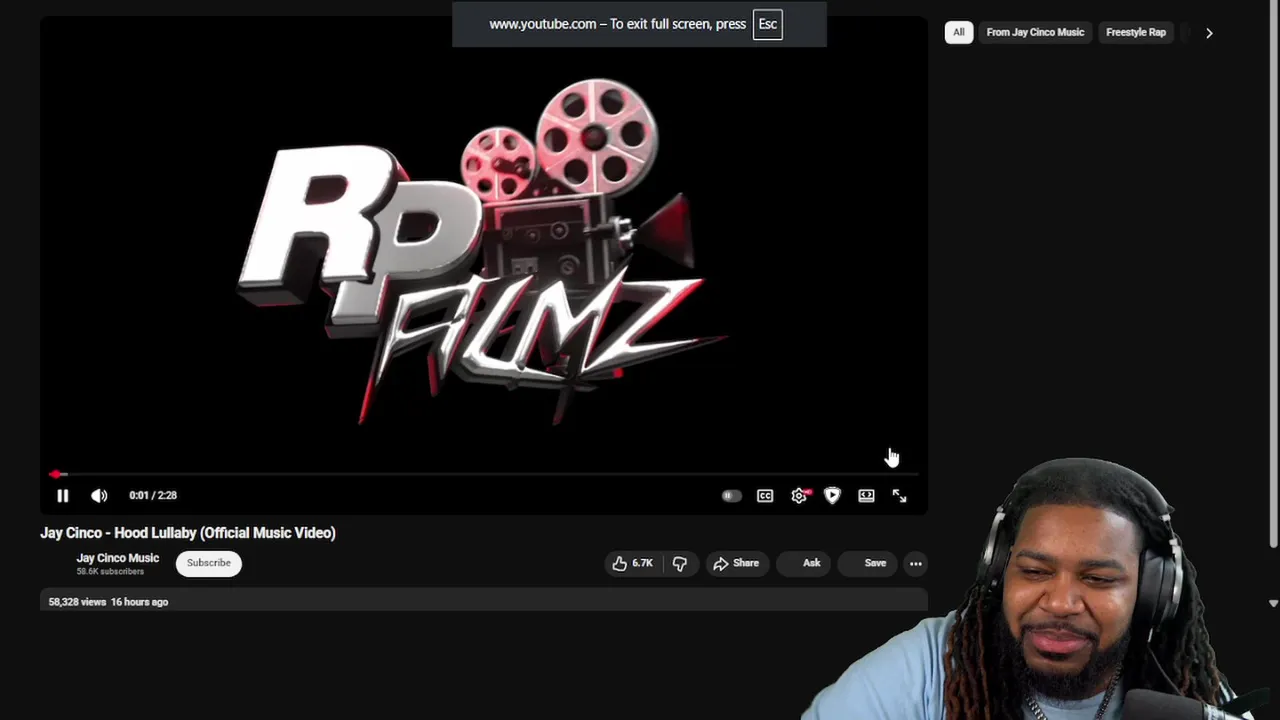This screenshot has height=720, width=1280.
Task: Select the All filter chip
Action: (958, 32)
